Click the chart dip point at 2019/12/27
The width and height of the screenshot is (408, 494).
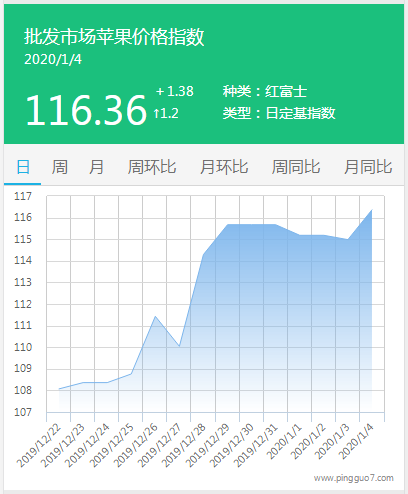[x=179, y=346]
